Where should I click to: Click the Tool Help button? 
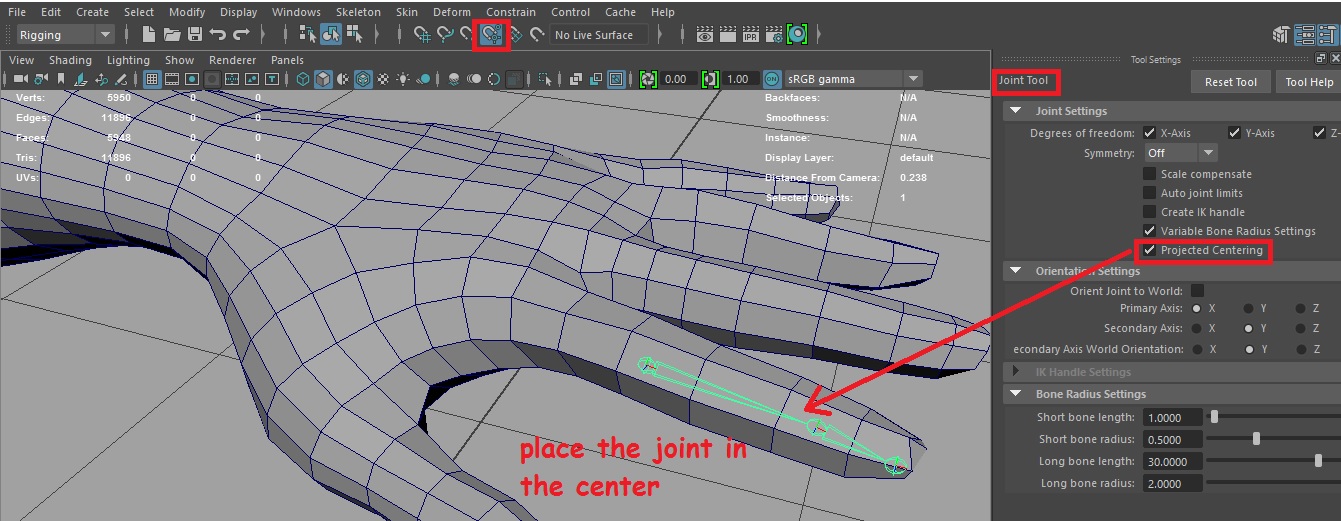tap(1309, 82)
